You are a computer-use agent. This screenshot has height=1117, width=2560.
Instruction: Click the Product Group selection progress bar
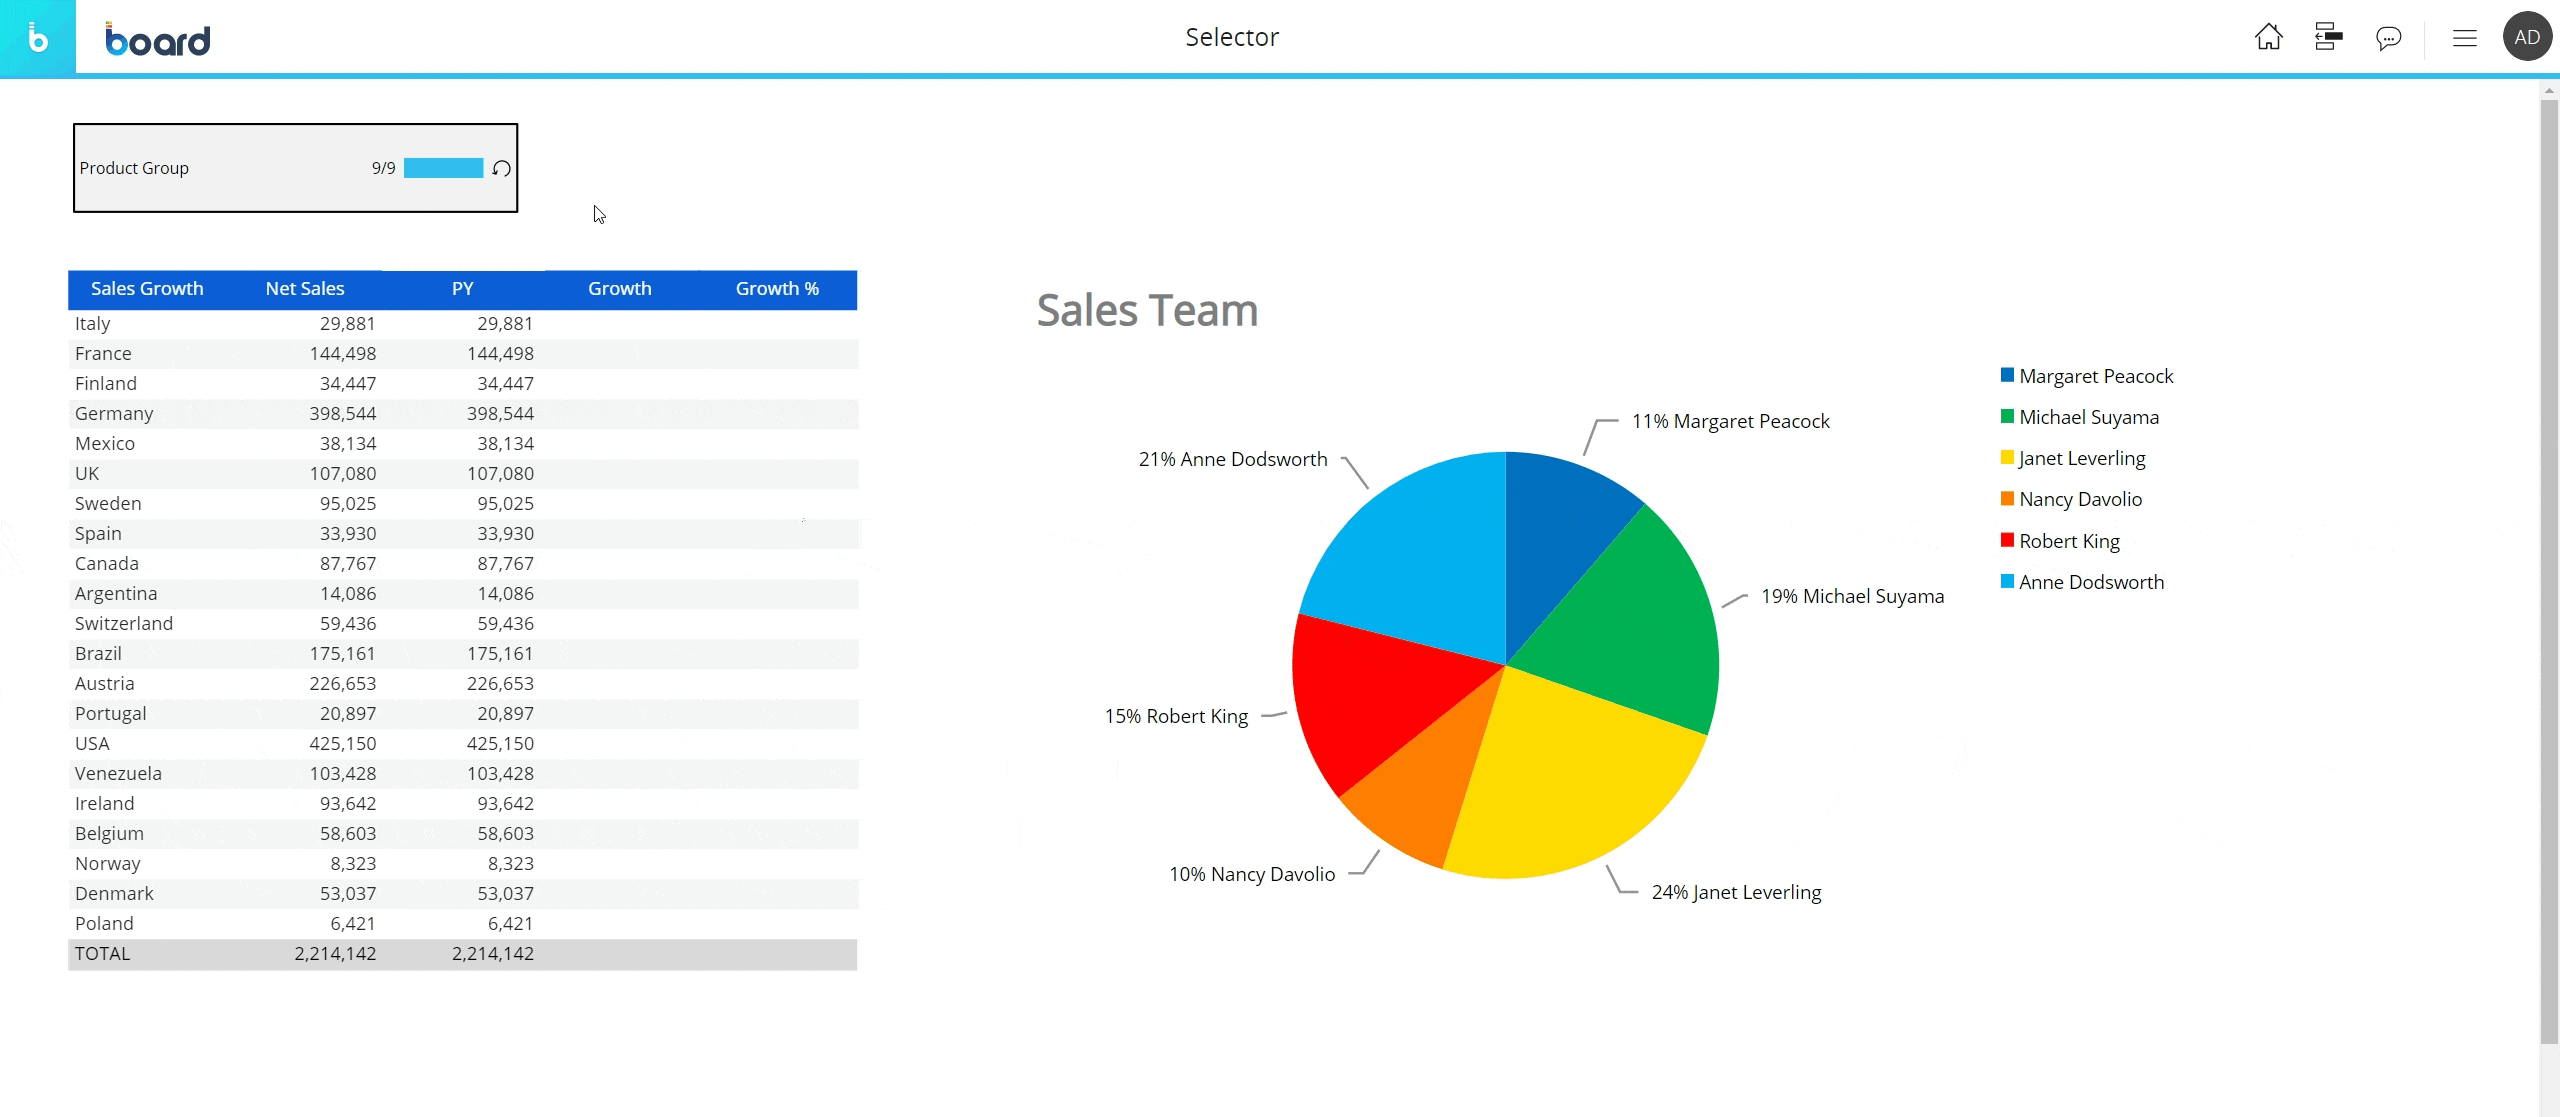tap(443, 168)
